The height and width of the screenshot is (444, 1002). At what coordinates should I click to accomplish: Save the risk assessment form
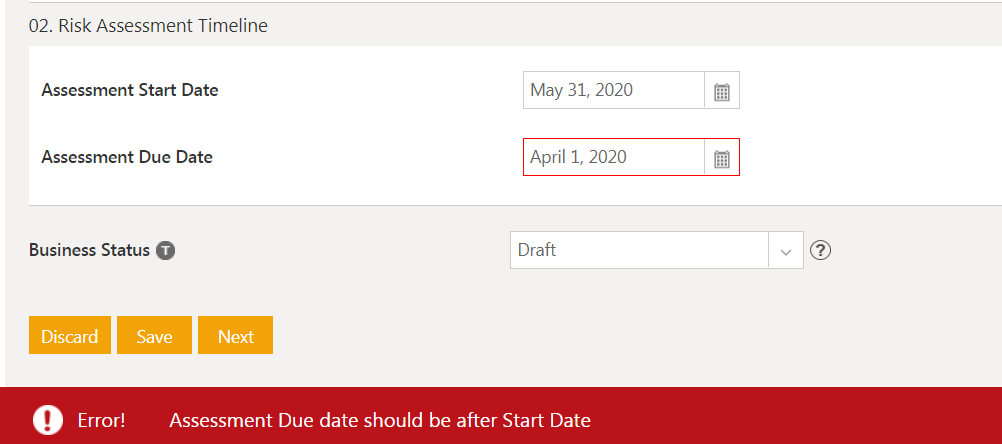click(154, 336)
